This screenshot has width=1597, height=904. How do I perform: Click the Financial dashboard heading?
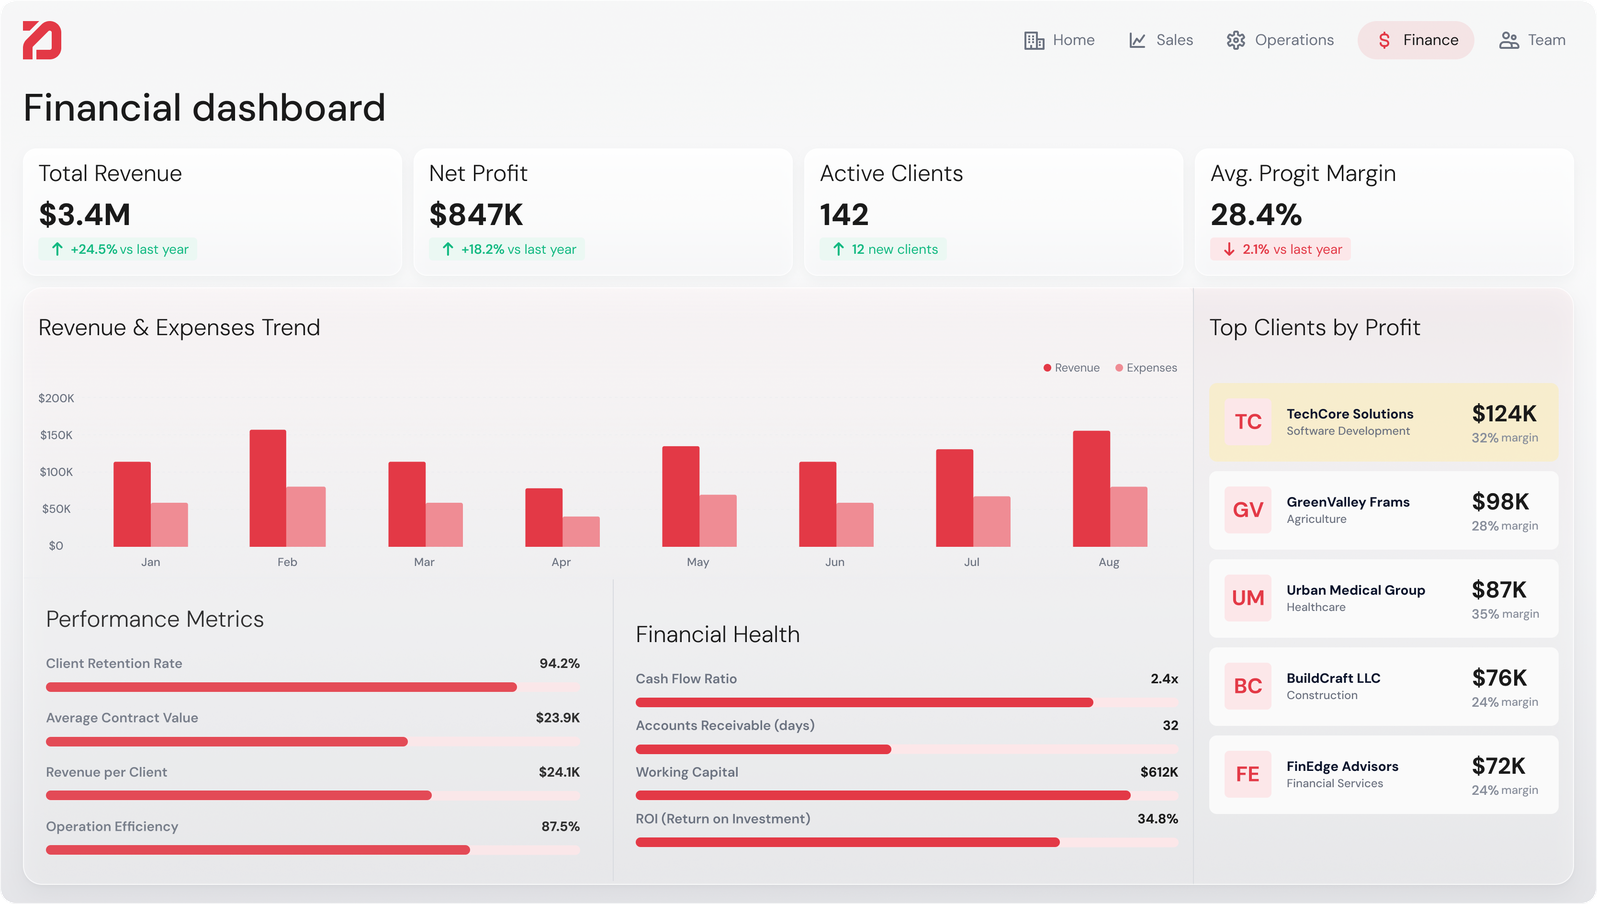click(x=205, y=108)
